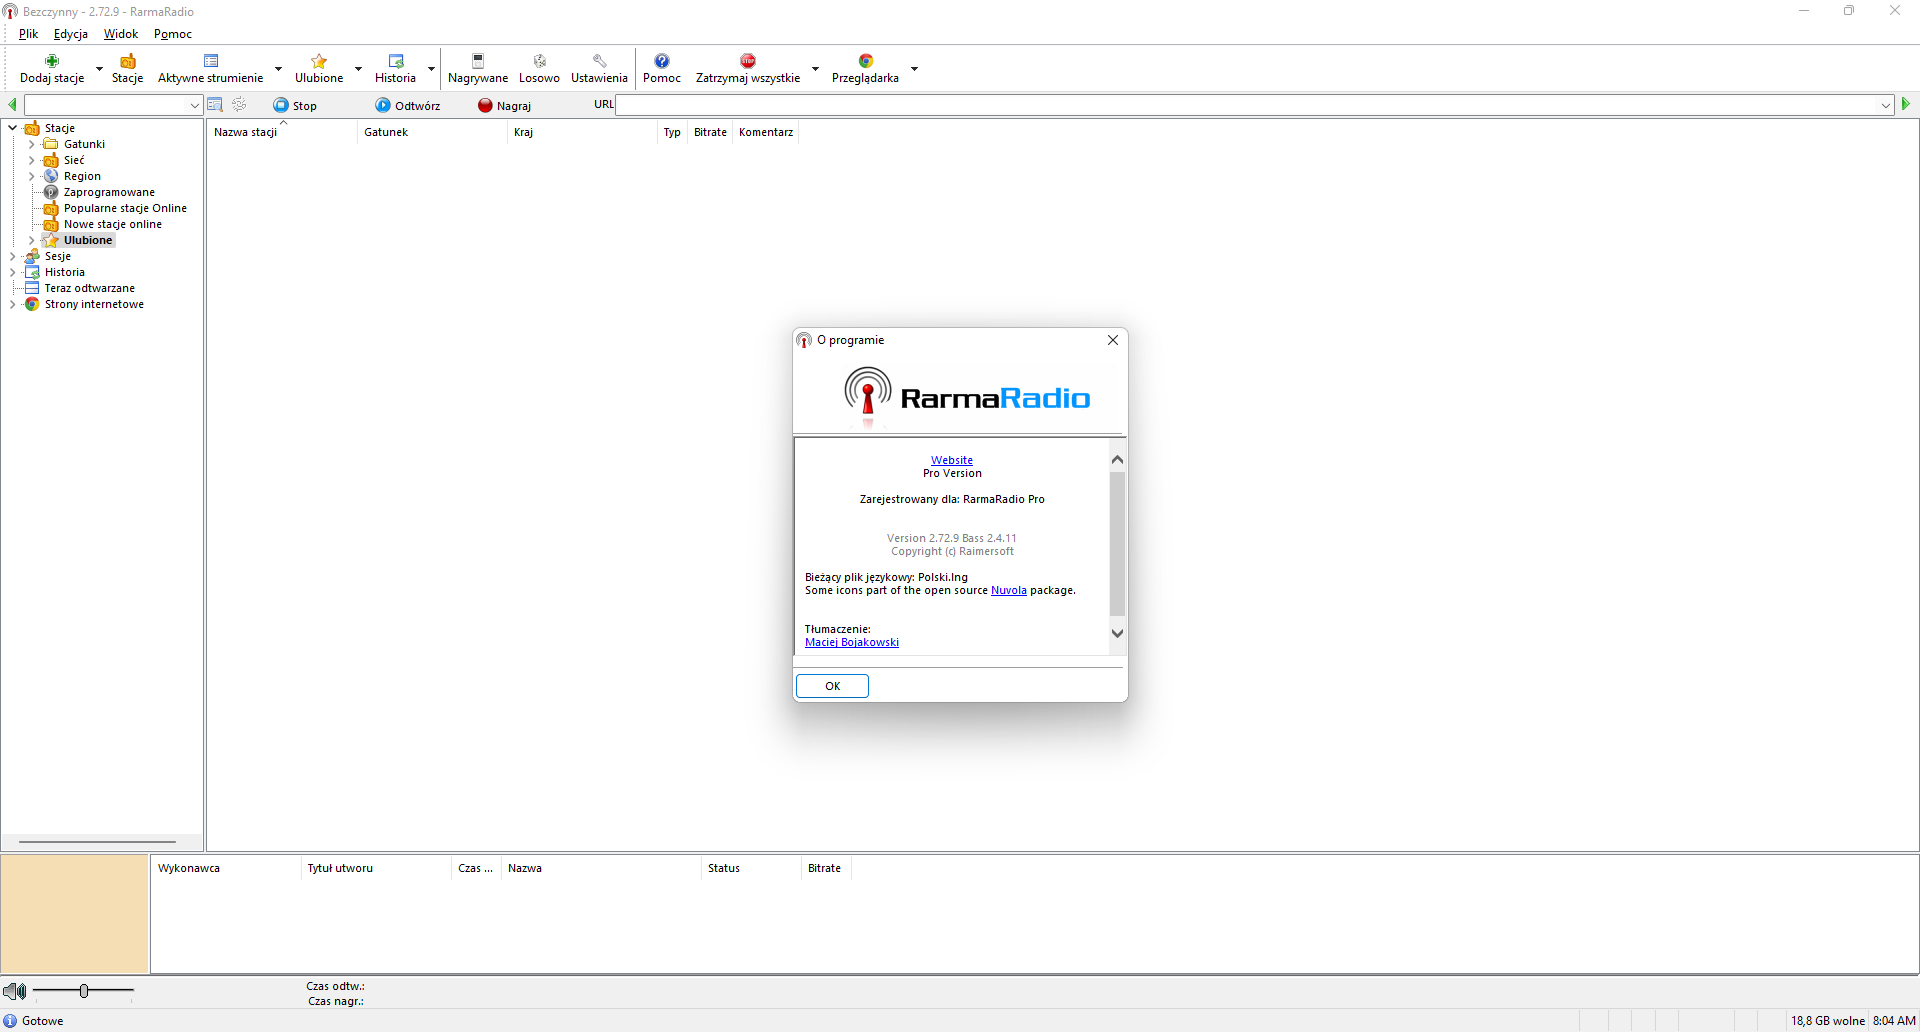
Task: Open the Historia toolbar icon
Action: [x=395, y=68]
